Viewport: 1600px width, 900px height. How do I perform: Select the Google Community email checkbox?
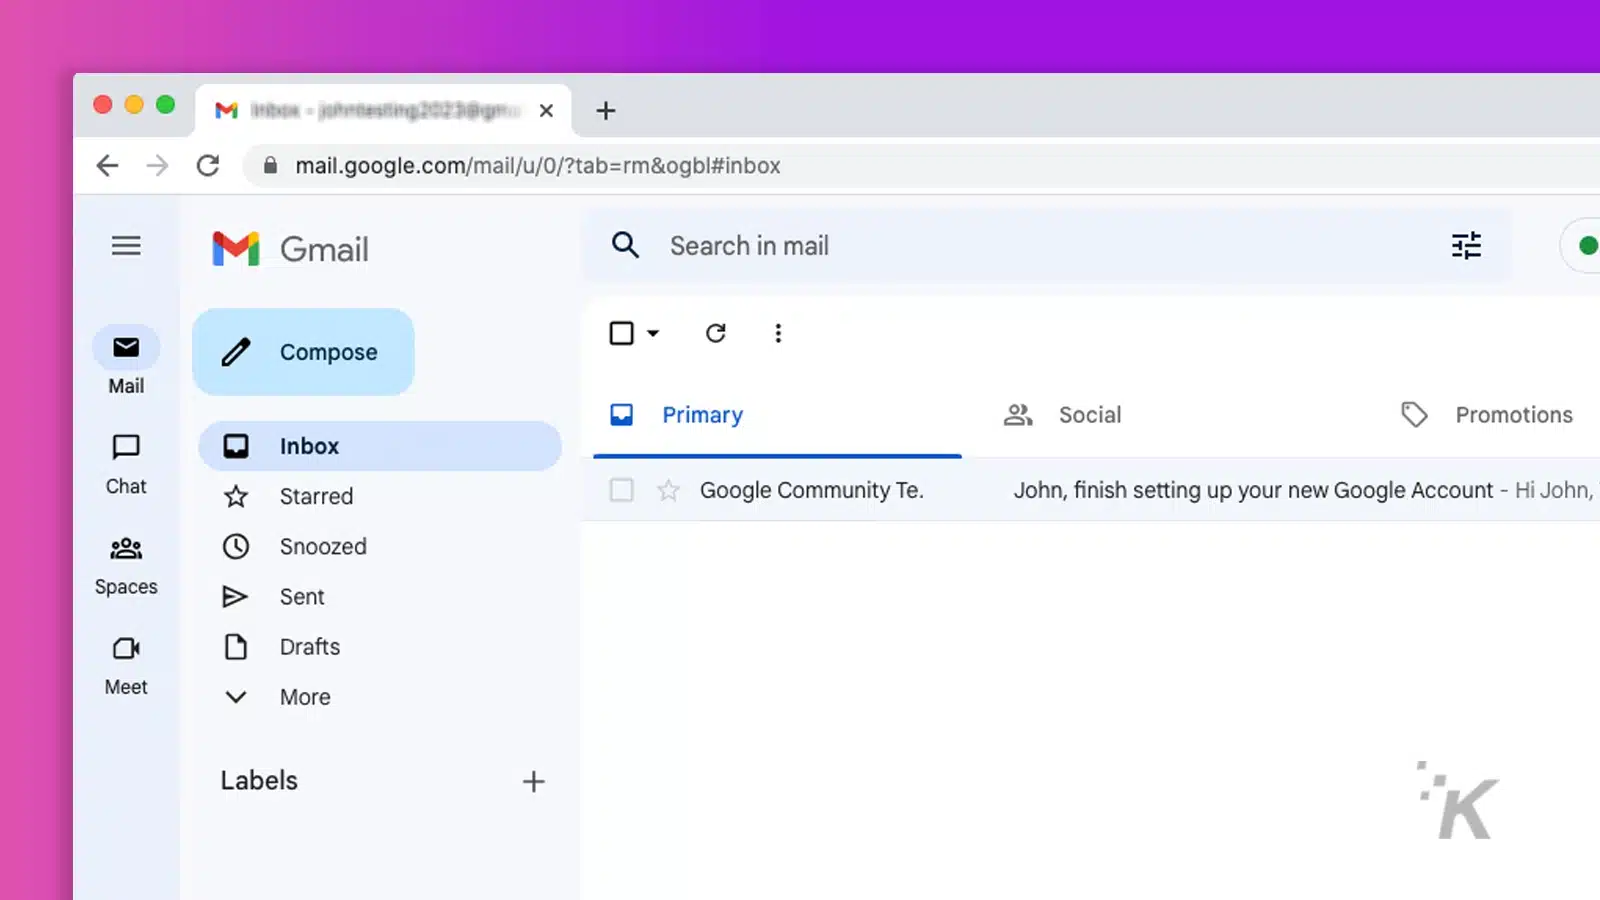(x=622, y=490)
